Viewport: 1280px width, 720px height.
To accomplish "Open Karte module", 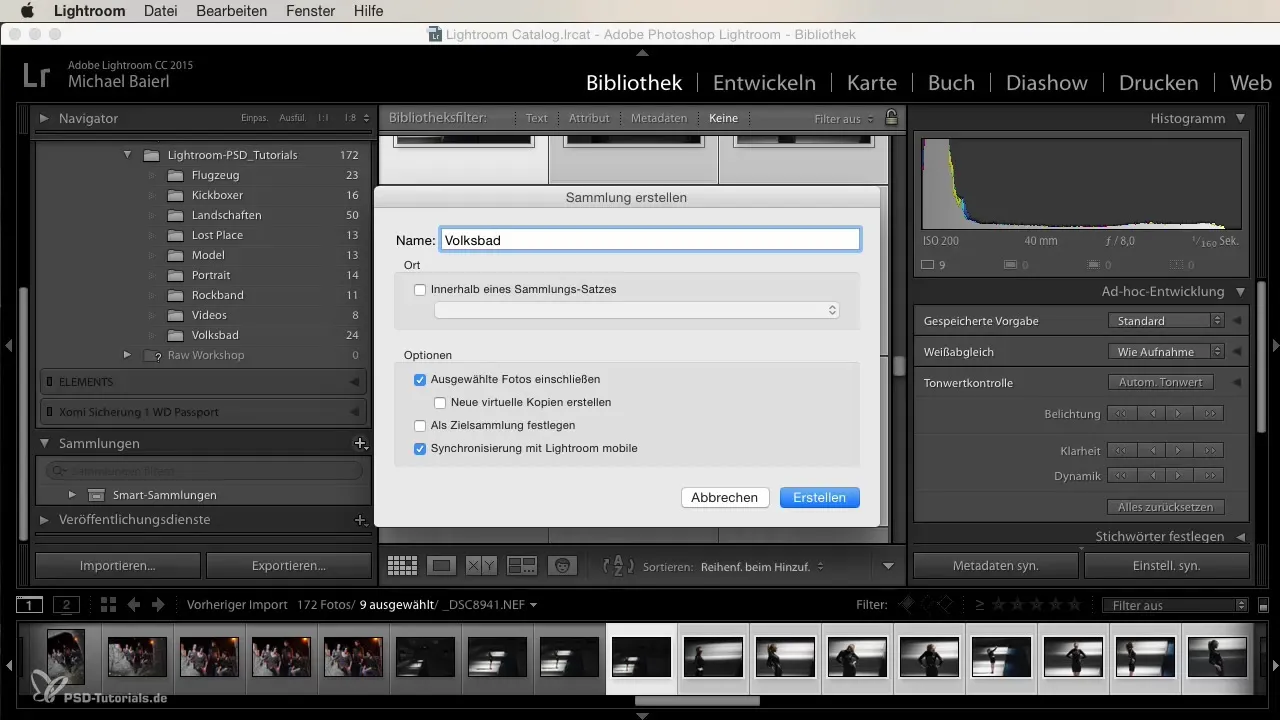I will [872, 83].
